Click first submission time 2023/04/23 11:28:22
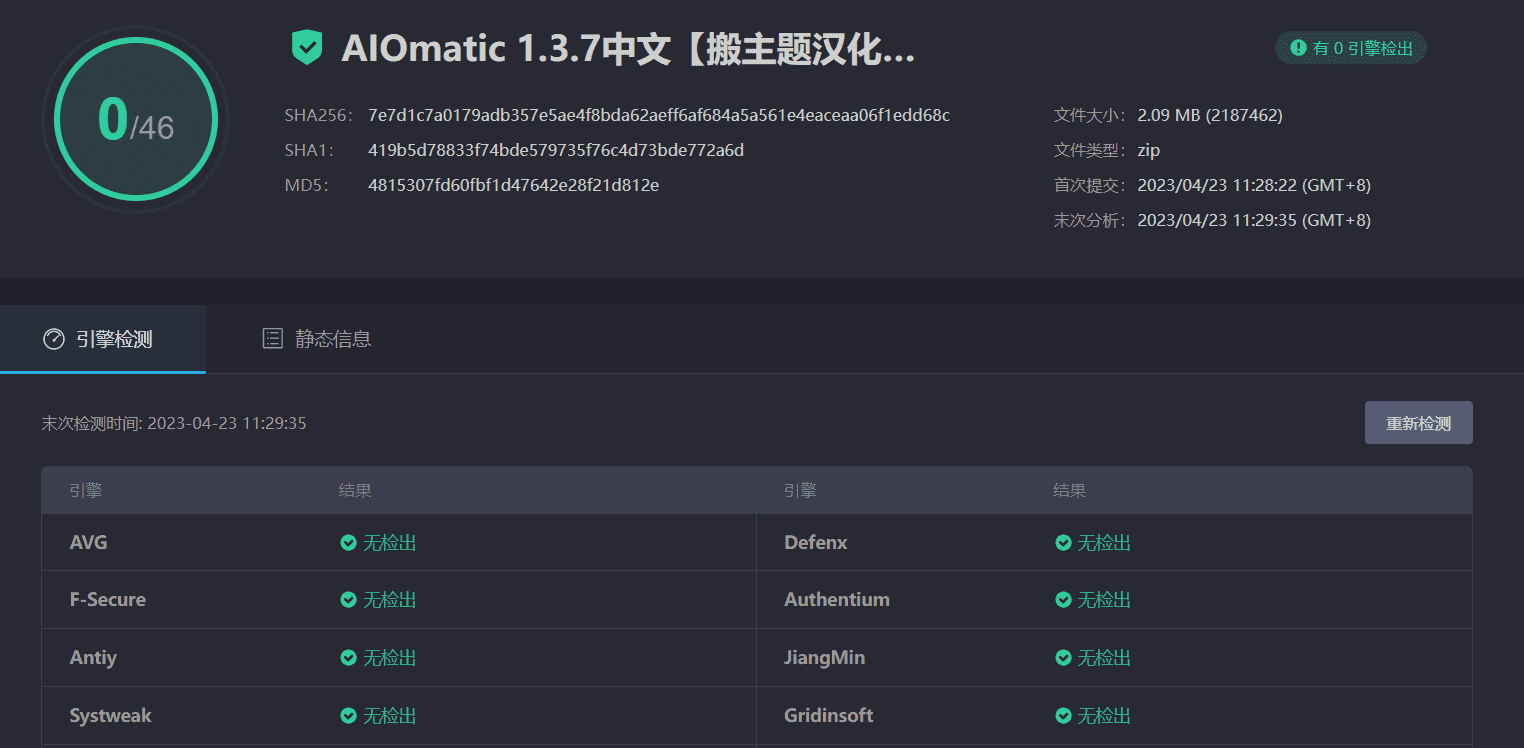This screenshot has height=748, width=1524. (x=1254, y=185)
